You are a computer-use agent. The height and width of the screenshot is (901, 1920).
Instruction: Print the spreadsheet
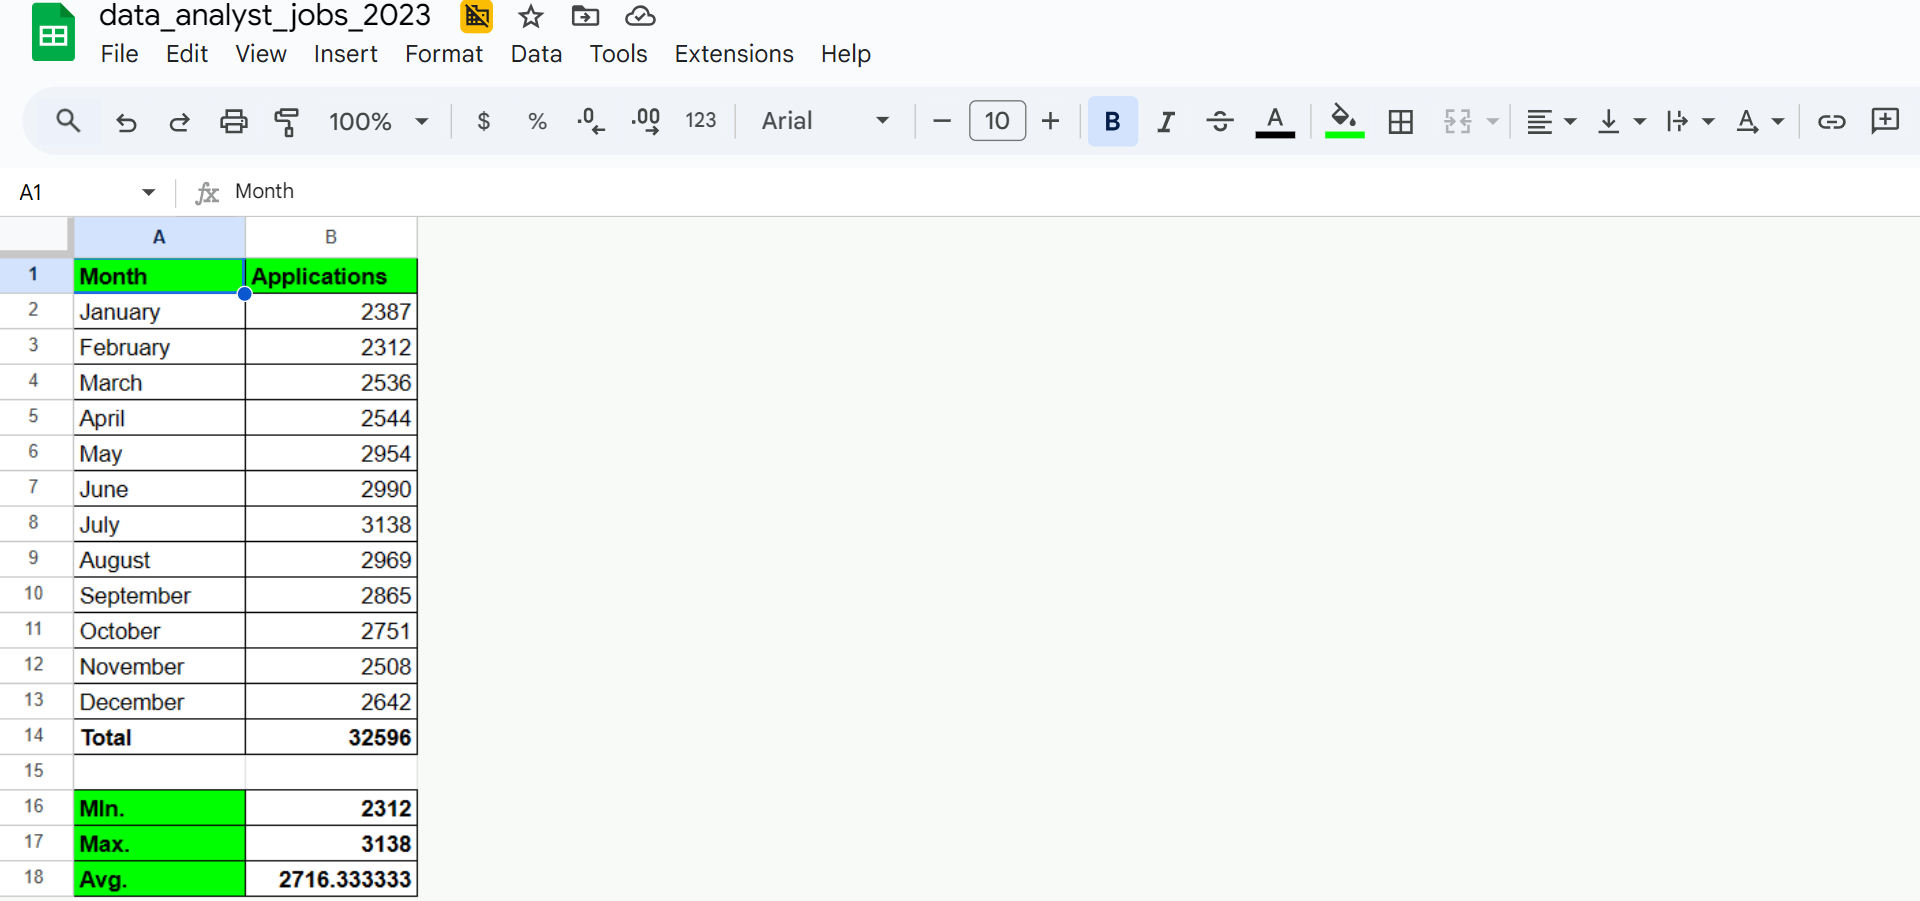(x=233, y=121)
